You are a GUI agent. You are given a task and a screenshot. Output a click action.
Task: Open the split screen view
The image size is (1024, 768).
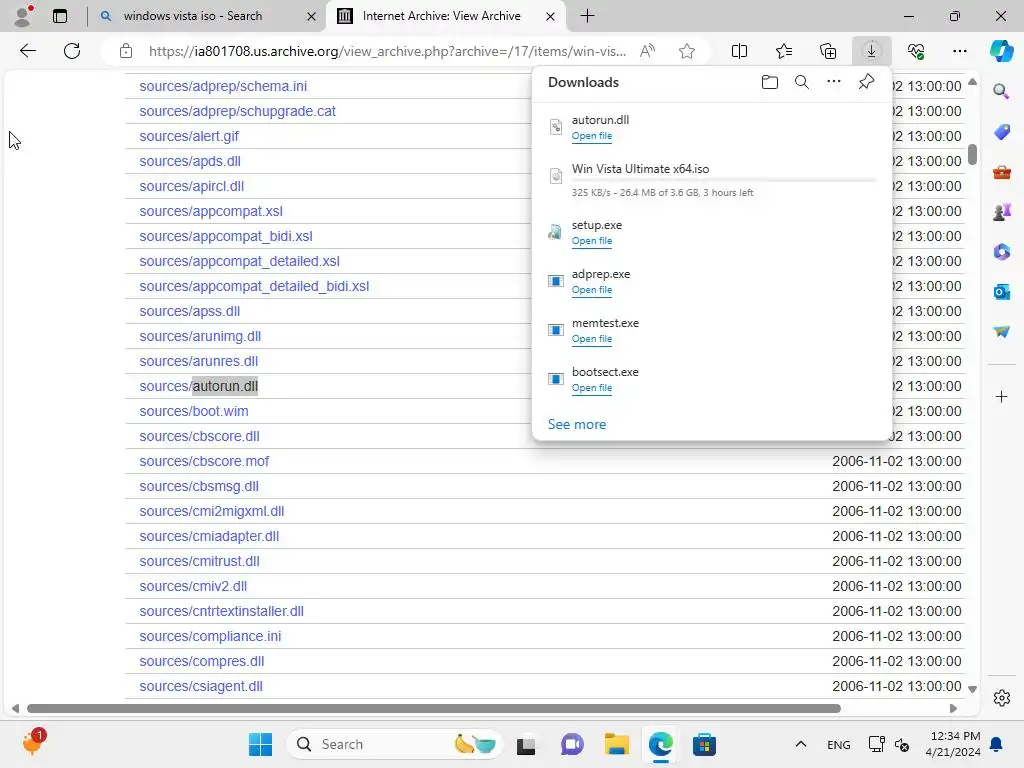pyautogui.click(x=739, y=51)
